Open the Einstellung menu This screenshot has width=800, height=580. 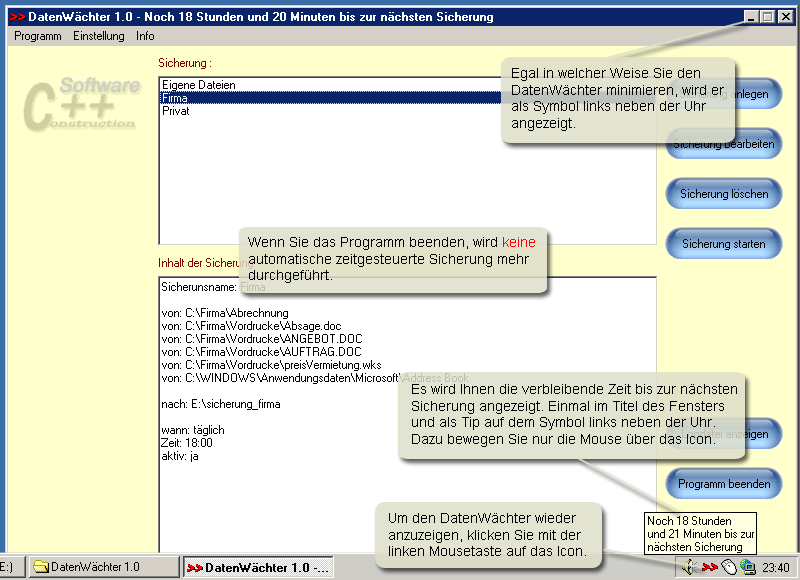pos(99,36)
